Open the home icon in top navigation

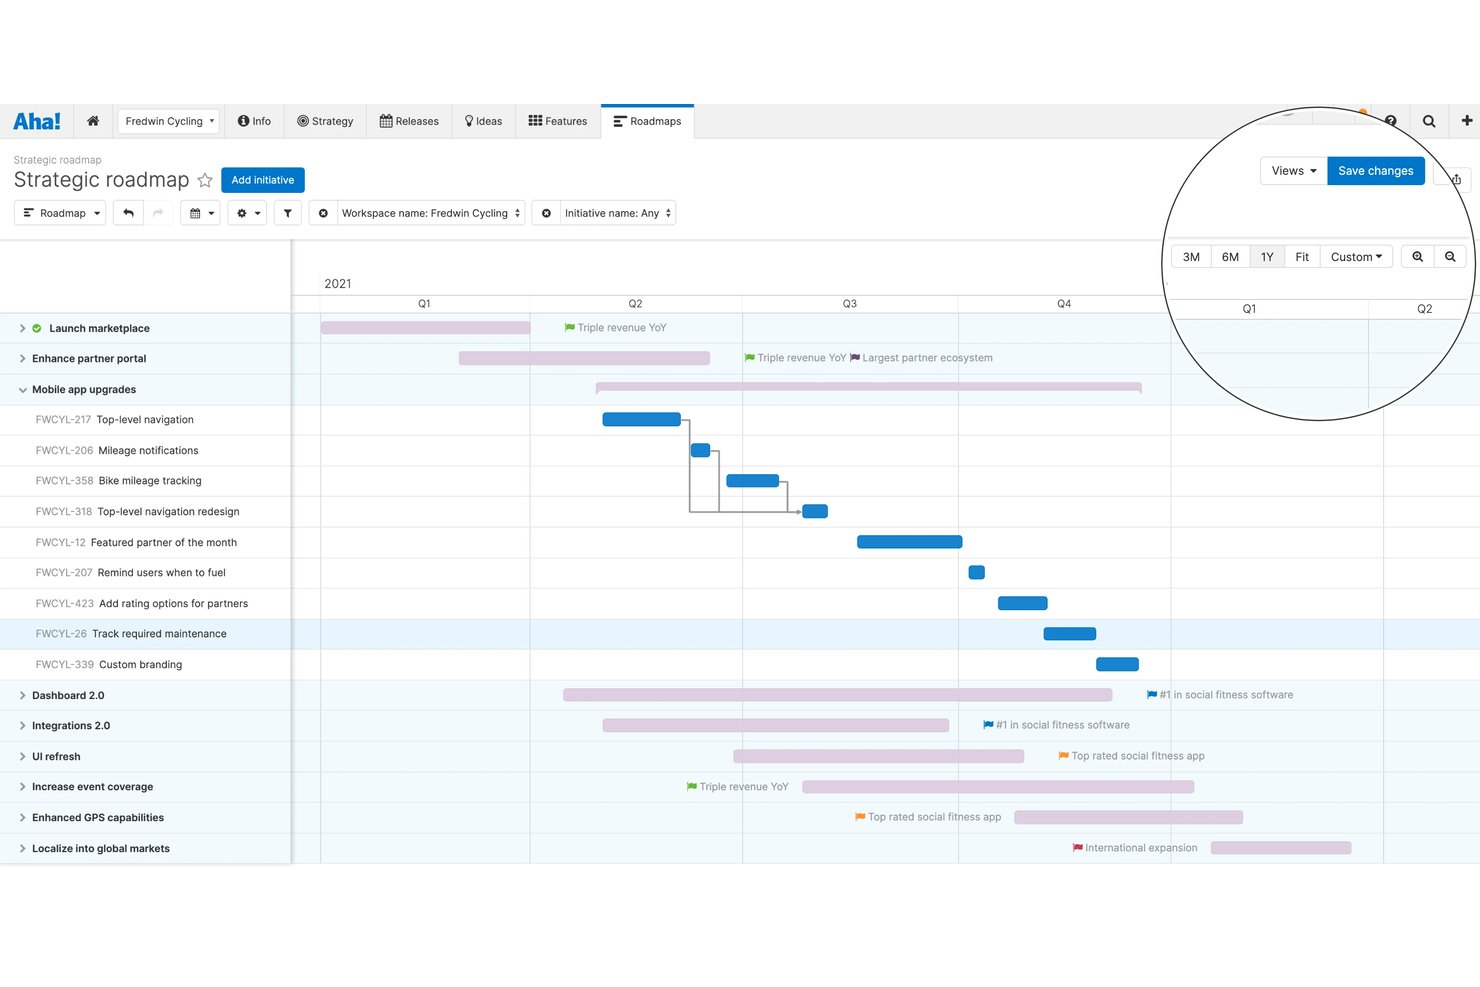(93, 121)
